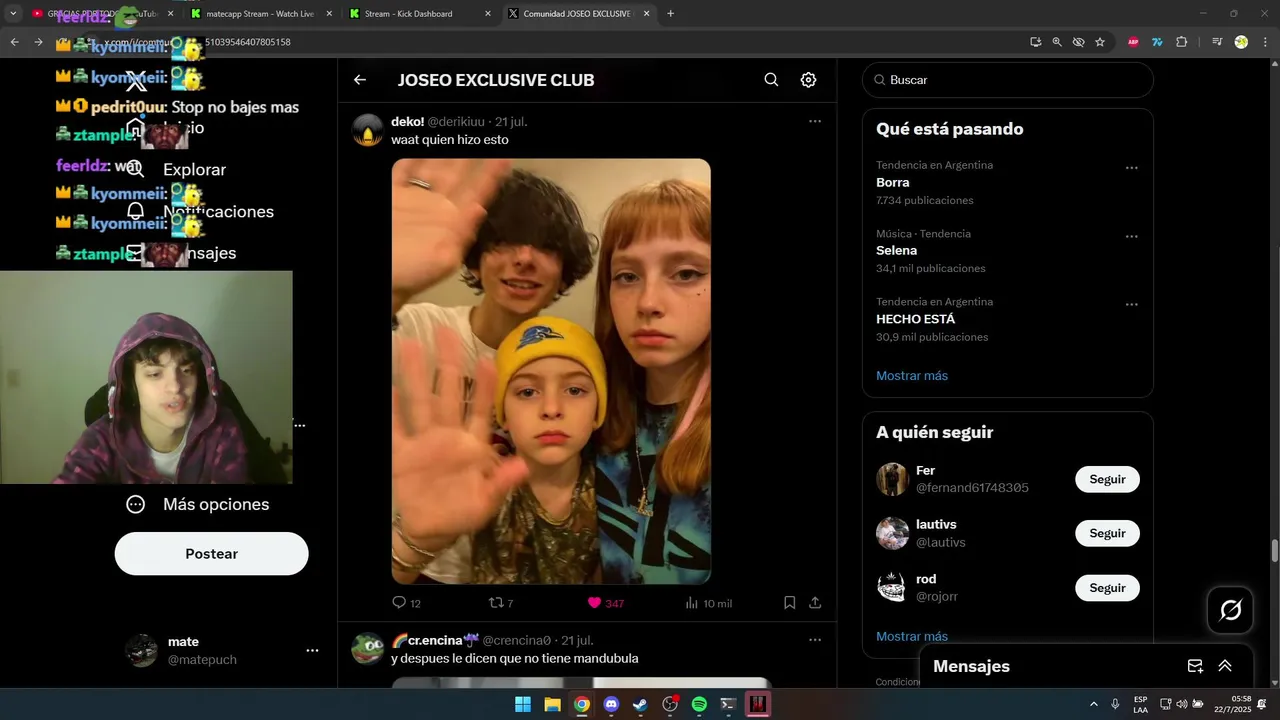
Task: Open more options on deko! post
Action: click(815, 121)
